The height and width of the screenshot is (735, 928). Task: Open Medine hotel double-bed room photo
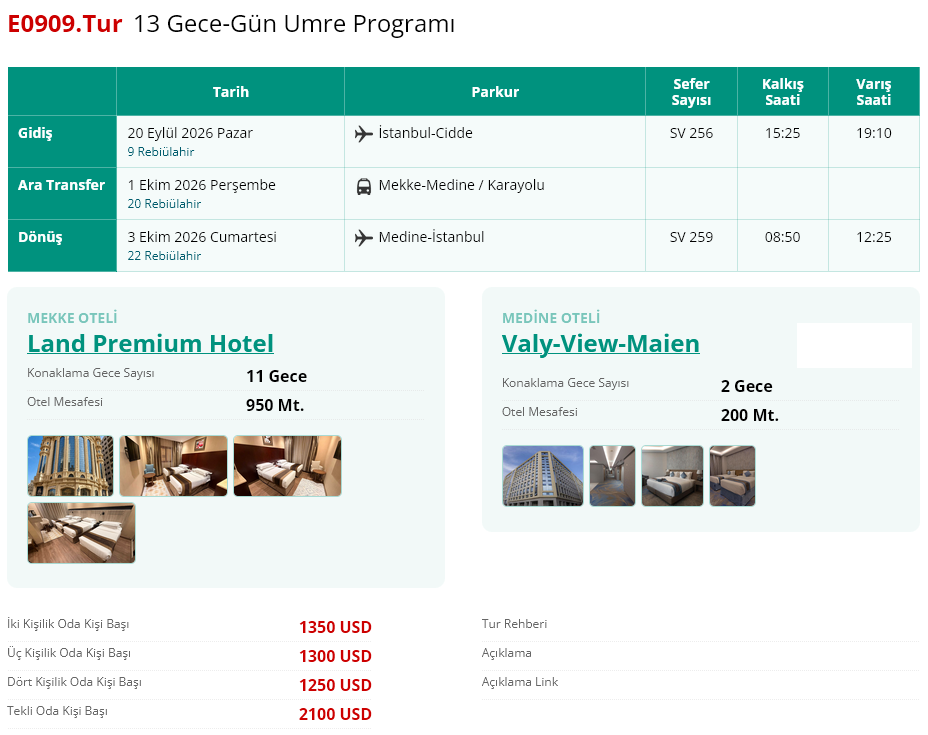tap(672, 476)
